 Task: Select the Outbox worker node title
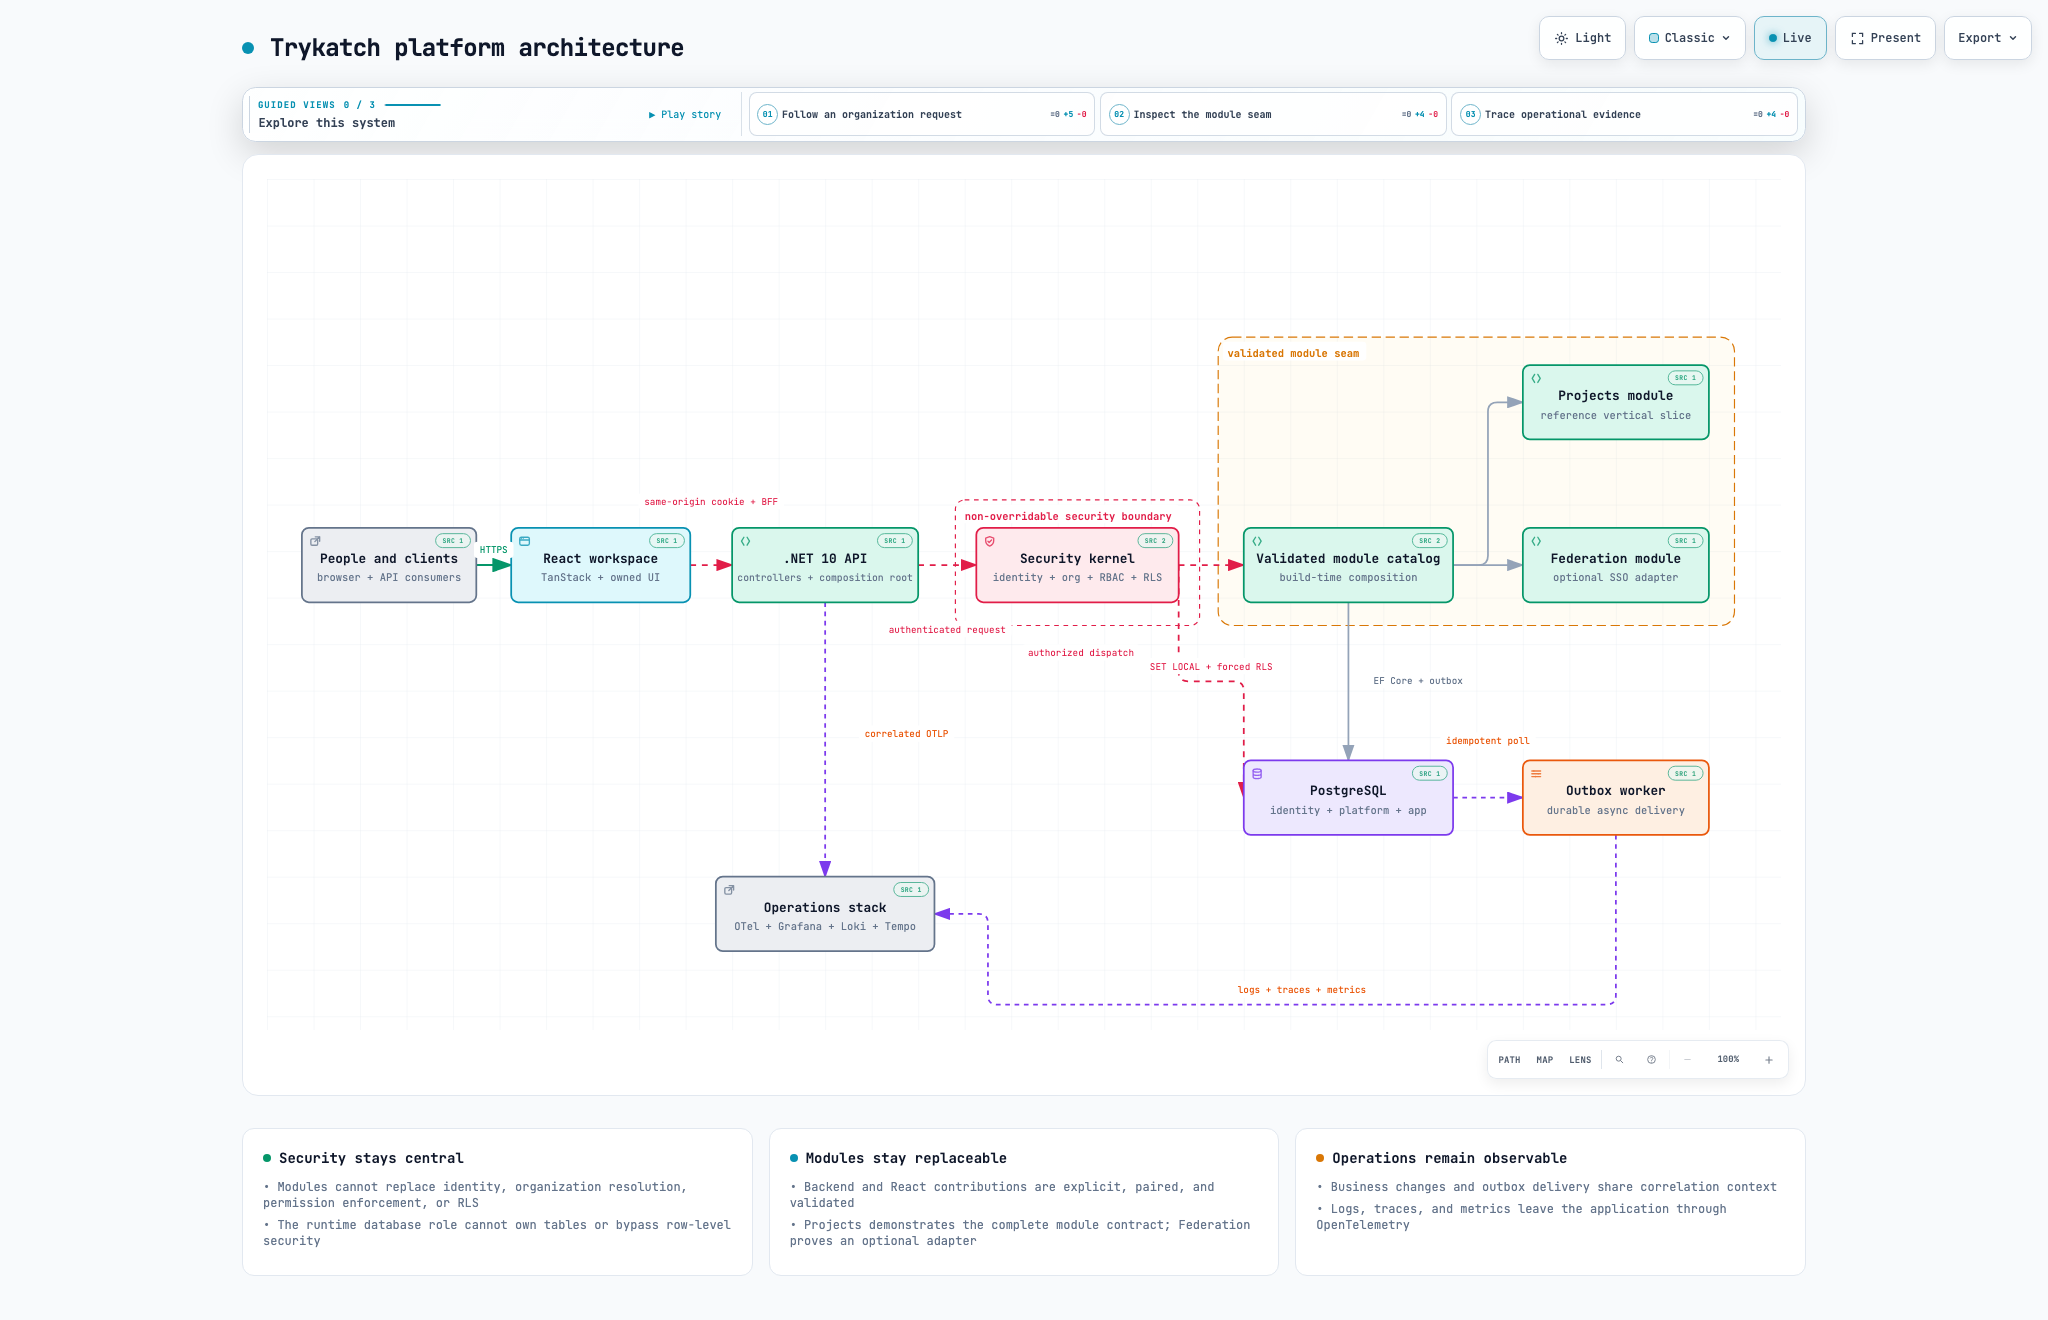click(x=1615, y=791)
